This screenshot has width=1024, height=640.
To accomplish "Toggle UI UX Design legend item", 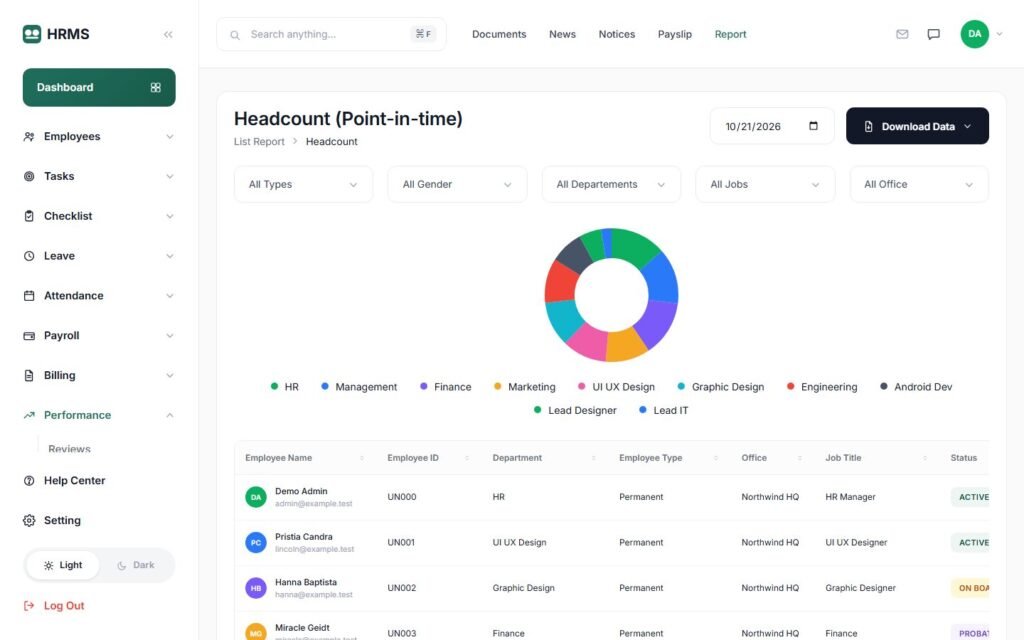I will point(616,387).
